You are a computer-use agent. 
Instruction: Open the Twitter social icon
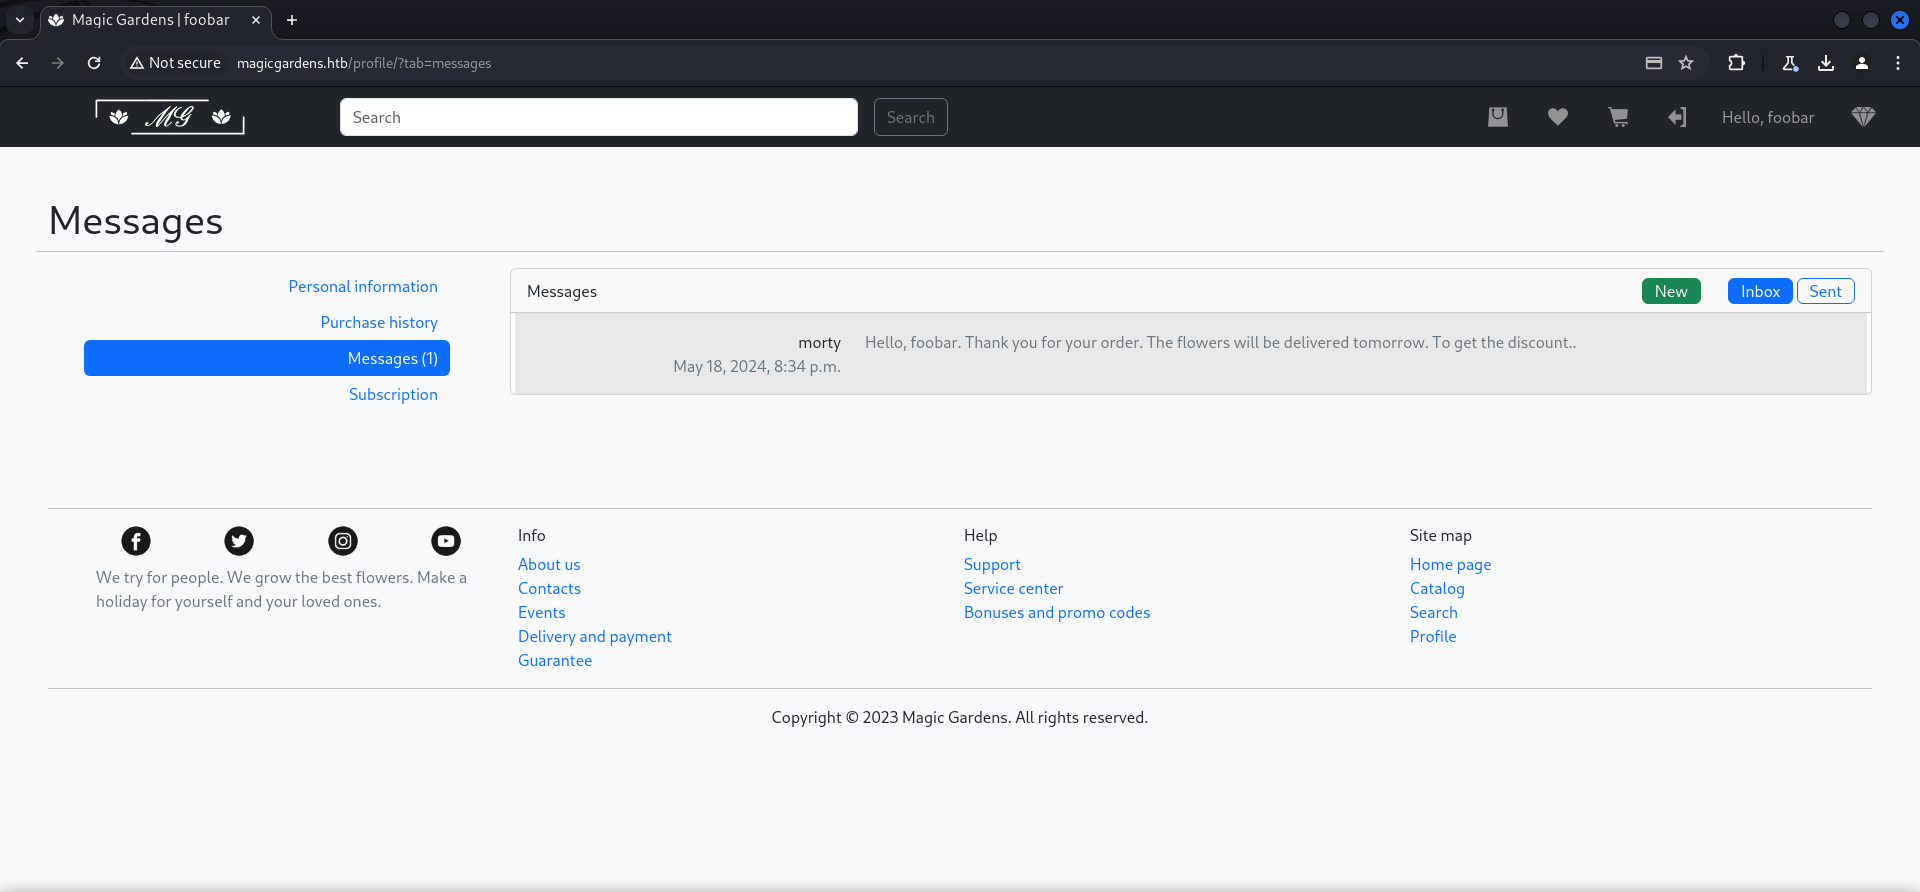point(239,541)
